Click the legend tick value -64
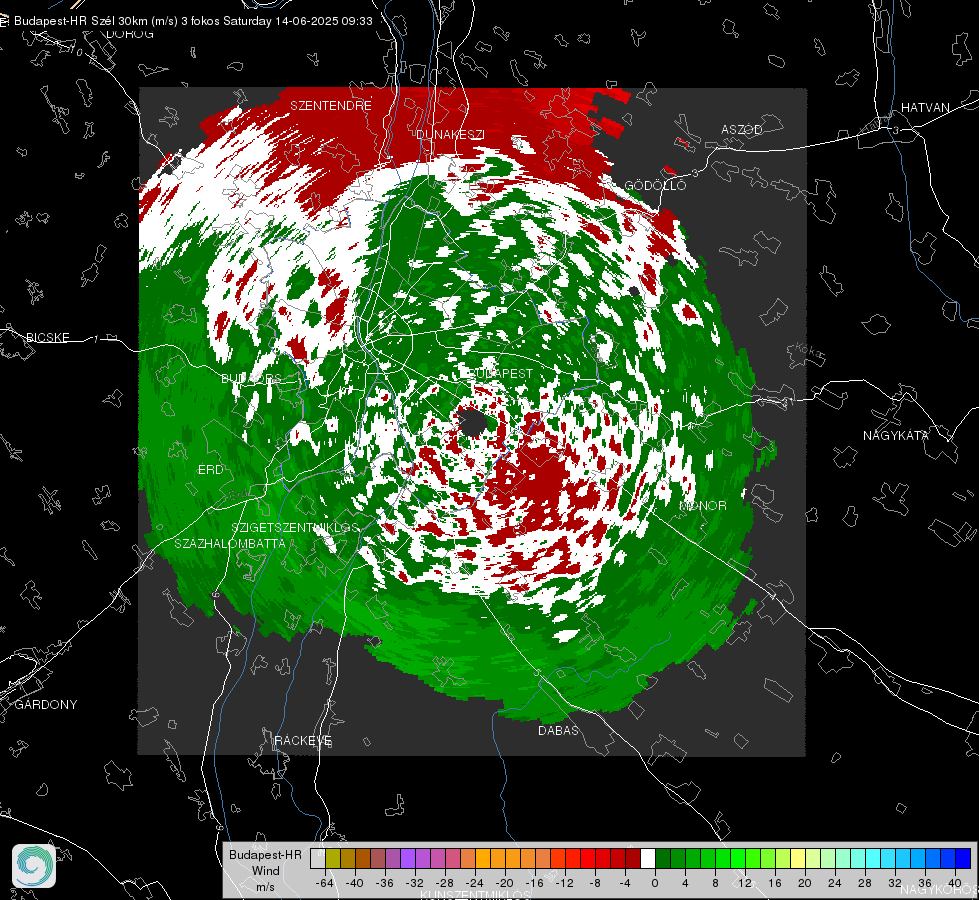This screenshot has width=979, height=900. click(x=325, y=883)
